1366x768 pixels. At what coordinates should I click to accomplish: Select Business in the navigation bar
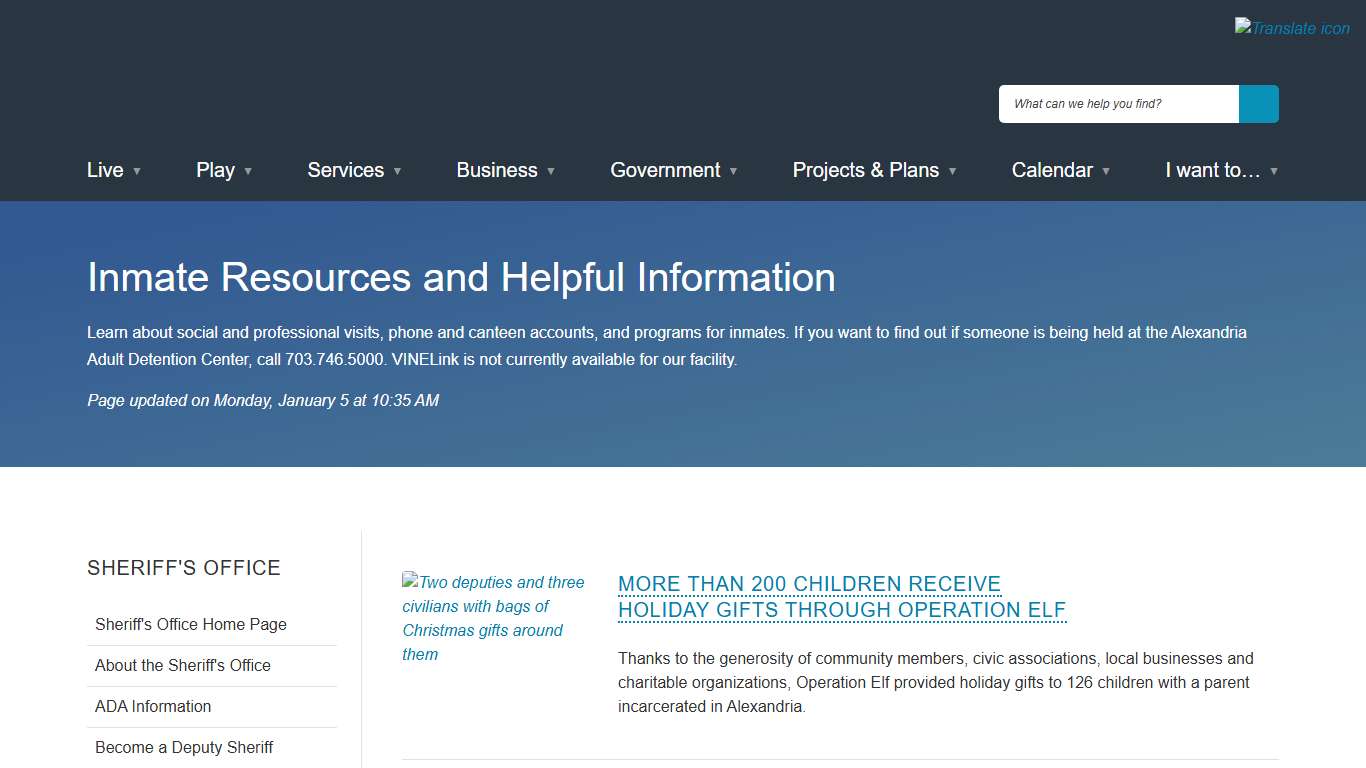click(497, 170)
